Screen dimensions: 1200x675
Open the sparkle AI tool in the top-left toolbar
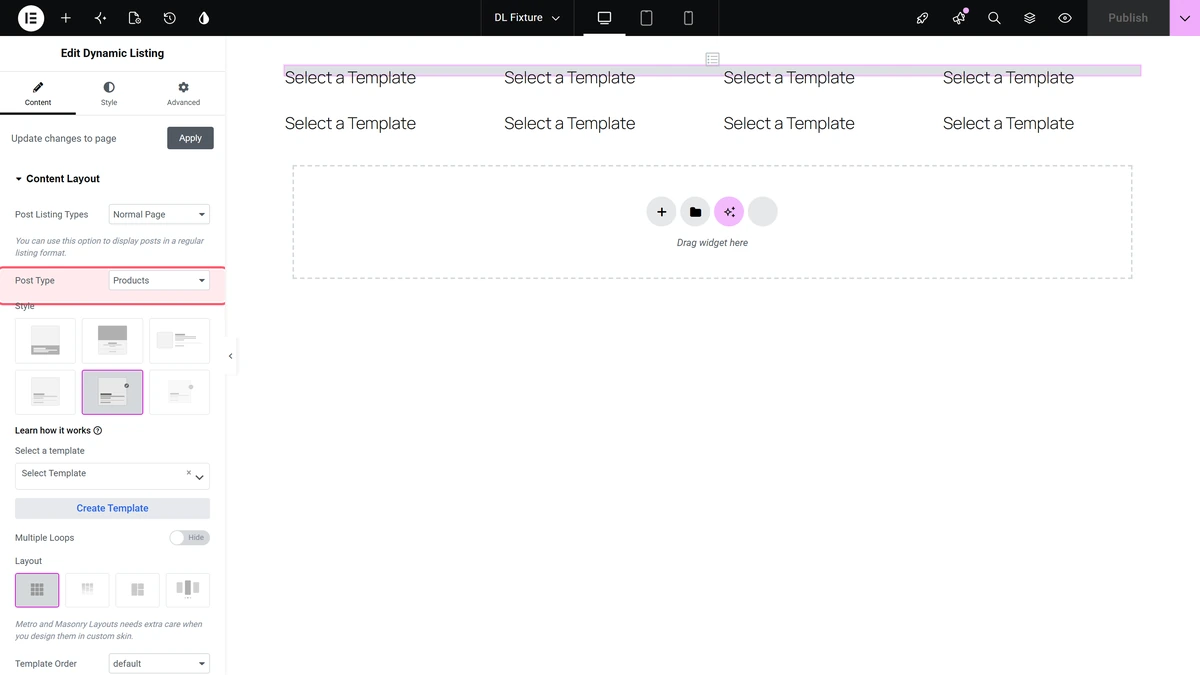[100, 18]
